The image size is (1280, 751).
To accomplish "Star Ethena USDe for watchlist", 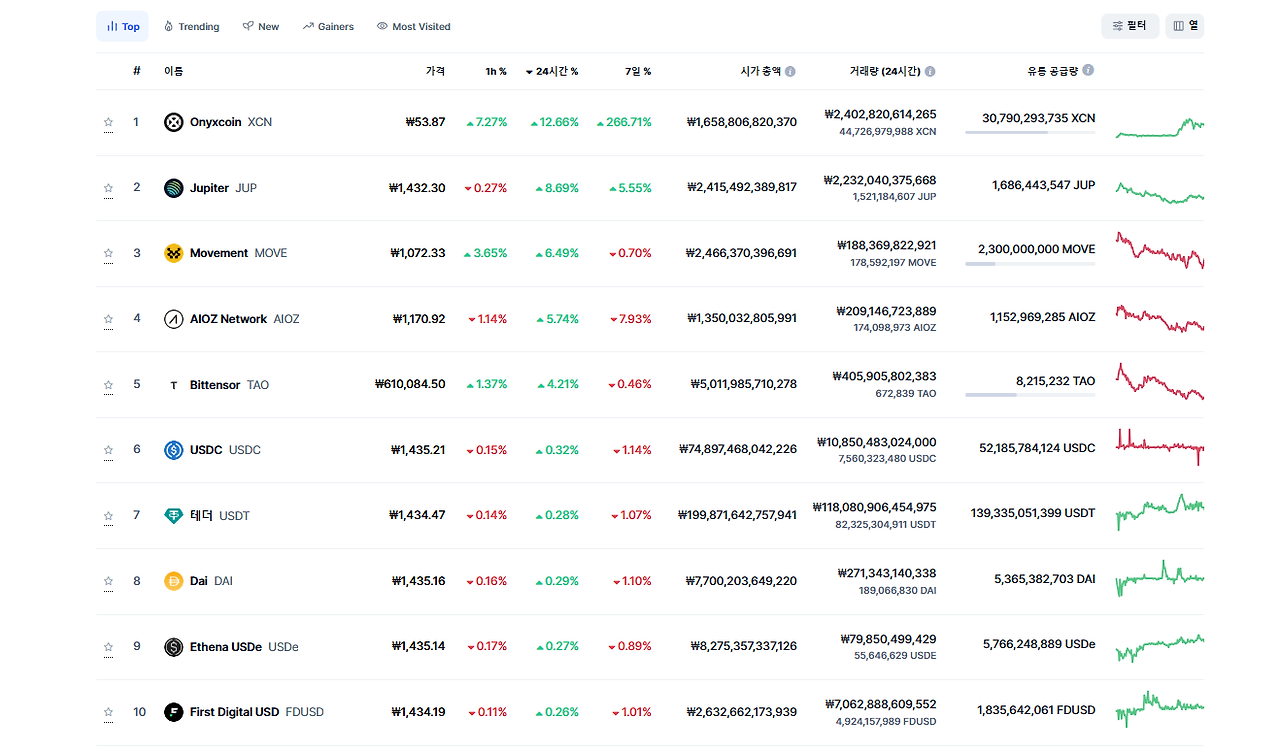I will tap(108, 647).
